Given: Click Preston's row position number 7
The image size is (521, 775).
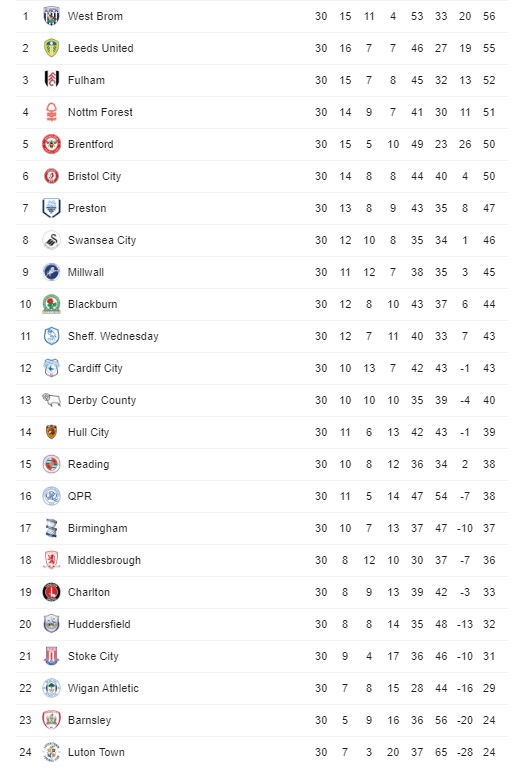Looking at the screenshot, I should 25,208.
